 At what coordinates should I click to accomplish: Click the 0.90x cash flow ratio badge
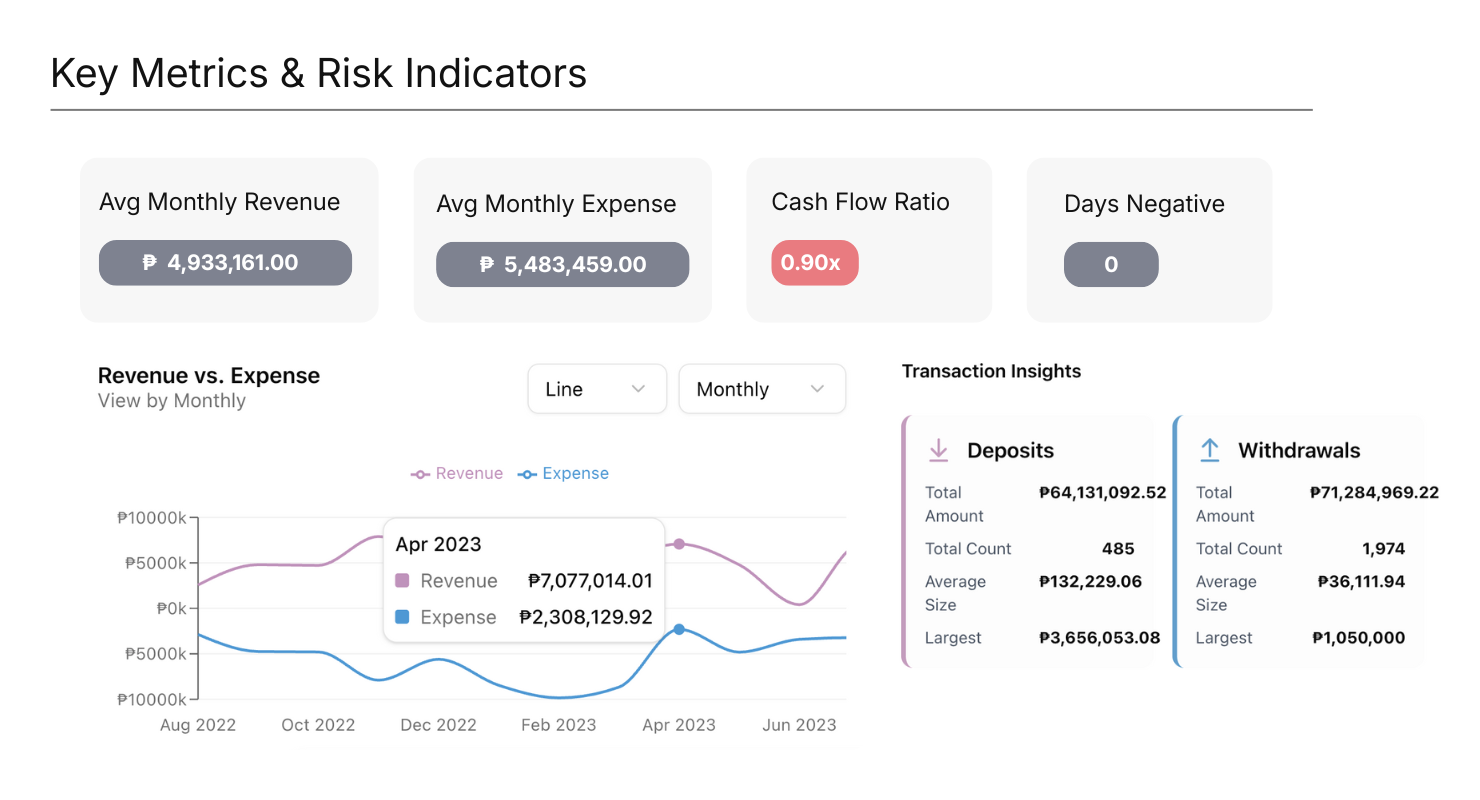click(815, 263)
